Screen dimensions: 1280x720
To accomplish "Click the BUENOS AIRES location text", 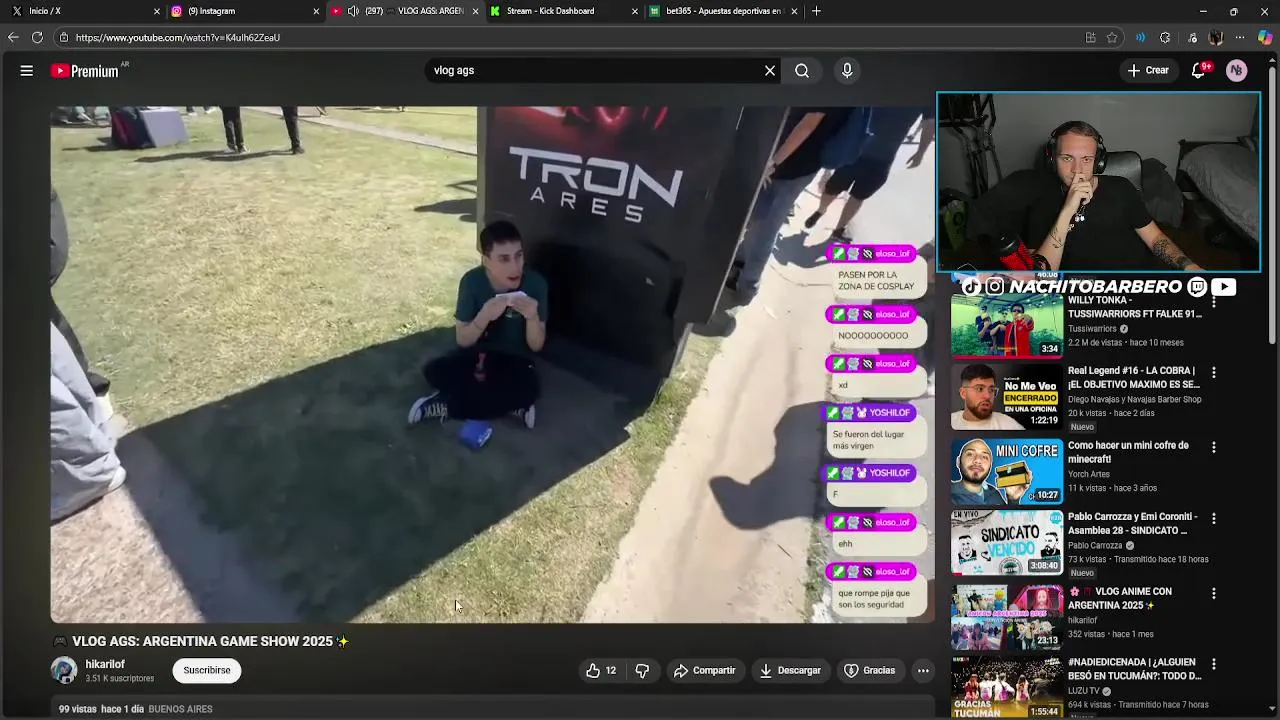I will coord(181,709).
